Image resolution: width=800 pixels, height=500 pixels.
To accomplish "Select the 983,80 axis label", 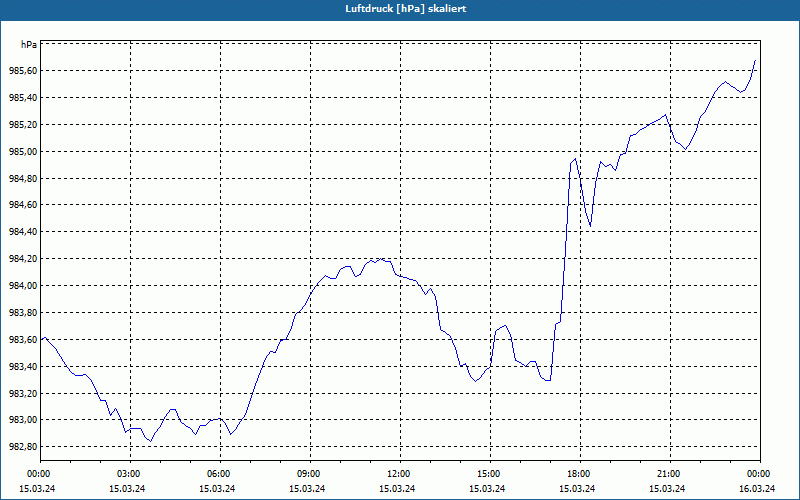I will [x=23, y=312].
